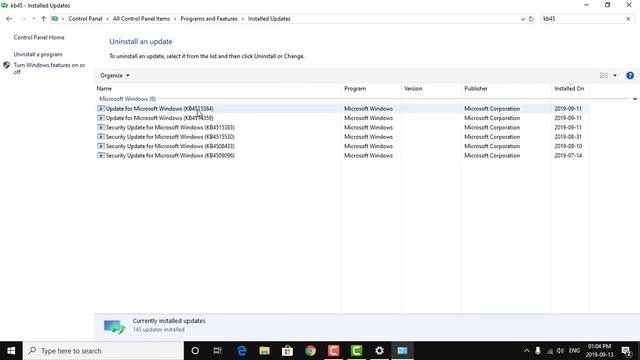Open the Programs and Features breadcrumb
This screenshot has height=360, width=640.
[x=209, y=19]
